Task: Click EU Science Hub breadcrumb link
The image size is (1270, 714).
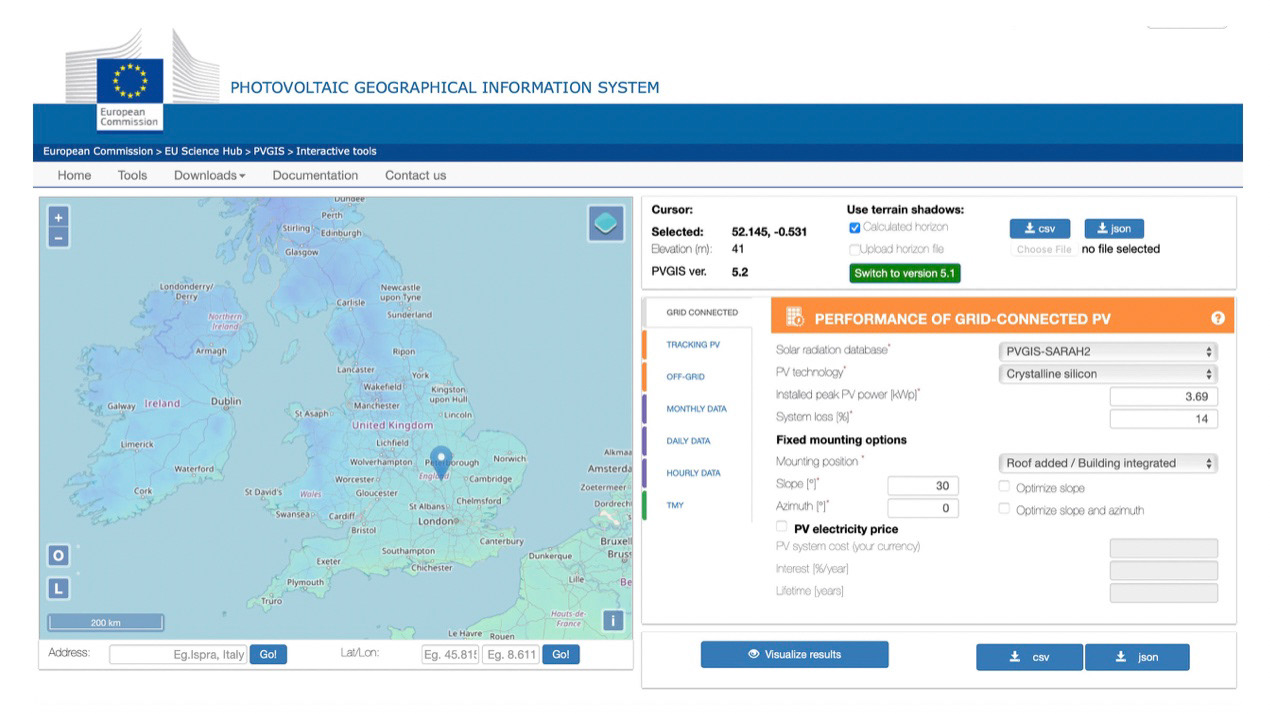Action: (x=203, y=152)
